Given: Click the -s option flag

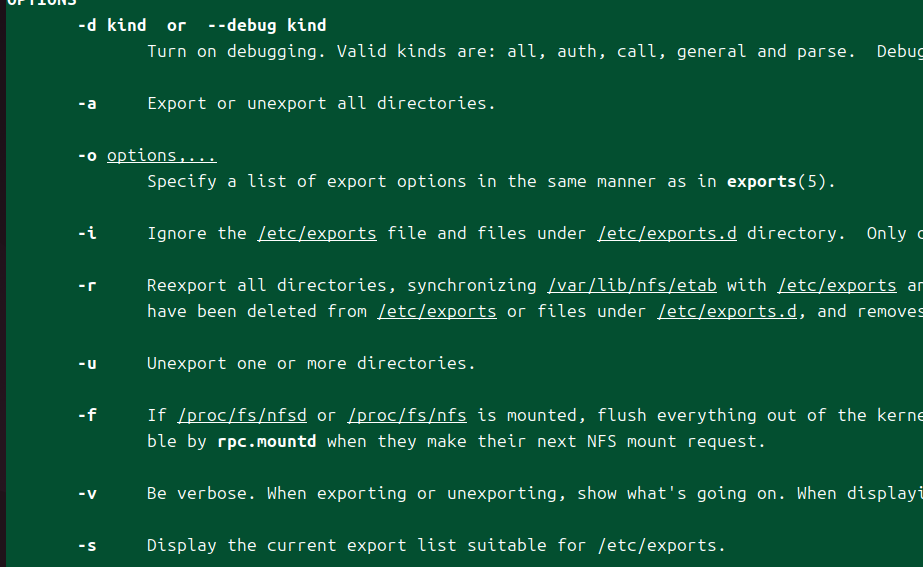Looking at the screenshot, I should coord(87,545).
